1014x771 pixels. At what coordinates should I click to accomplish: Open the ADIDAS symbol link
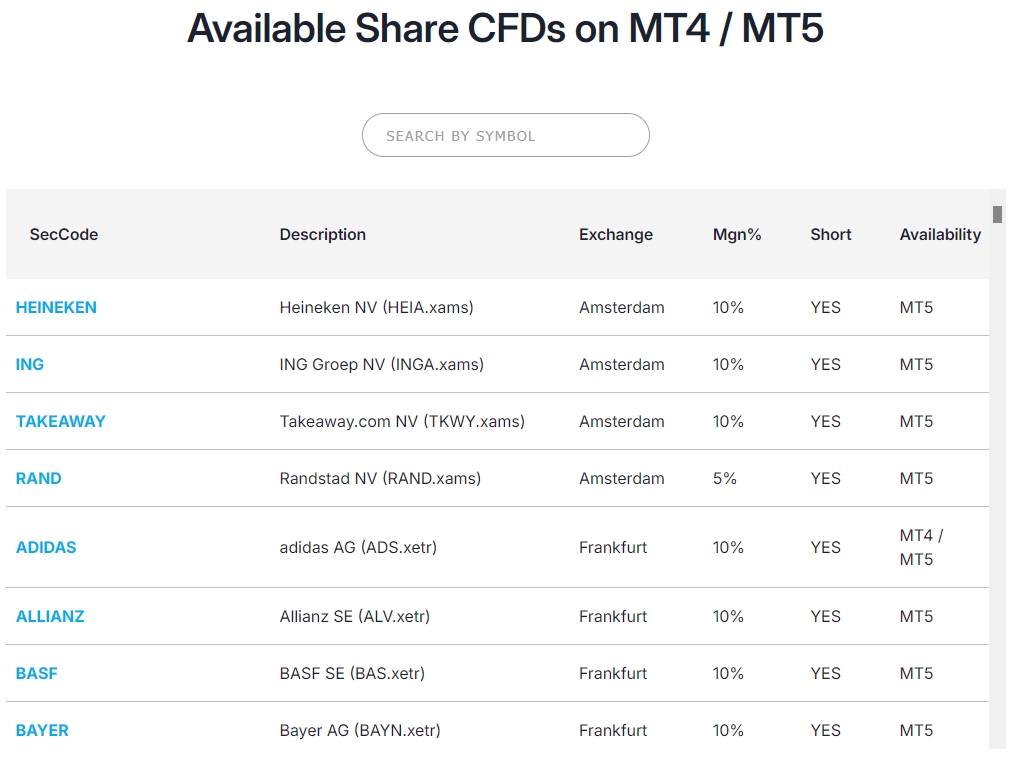pyautogui.click(x=46, y=547)
